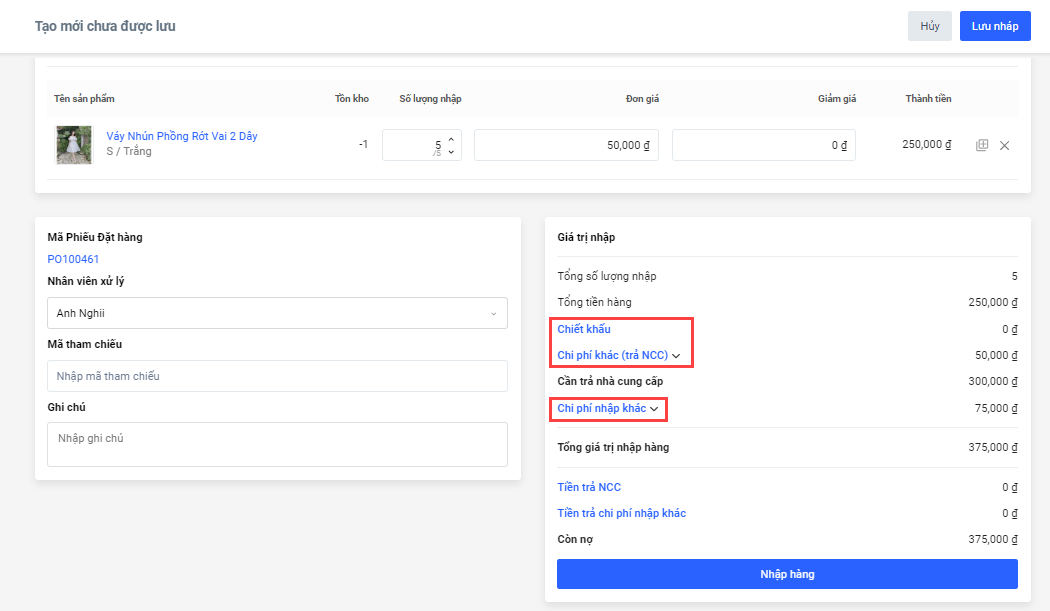The height and width of the screenshot is (611, 1050).
Task: Edit the Giảm giá discount field
Action: click(764, 145)
